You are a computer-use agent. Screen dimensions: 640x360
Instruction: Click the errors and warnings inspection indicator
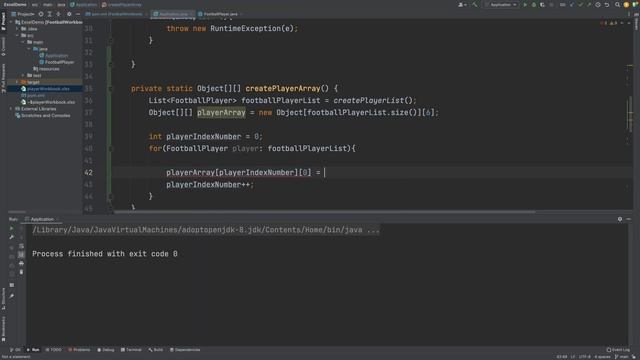609,23
